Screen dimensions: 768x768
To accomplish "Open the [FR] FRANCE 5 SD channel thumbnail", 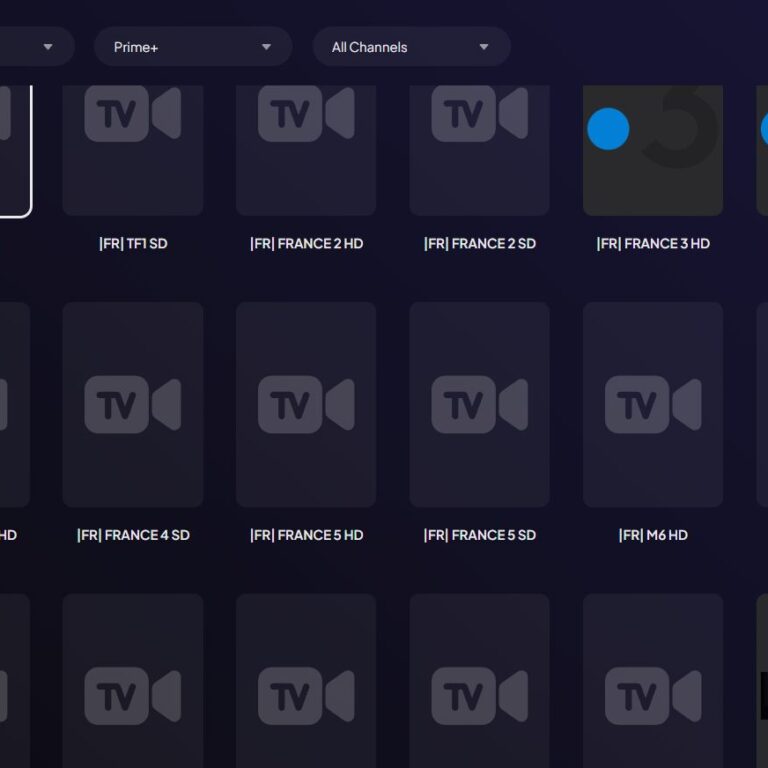I will (480, 405).
